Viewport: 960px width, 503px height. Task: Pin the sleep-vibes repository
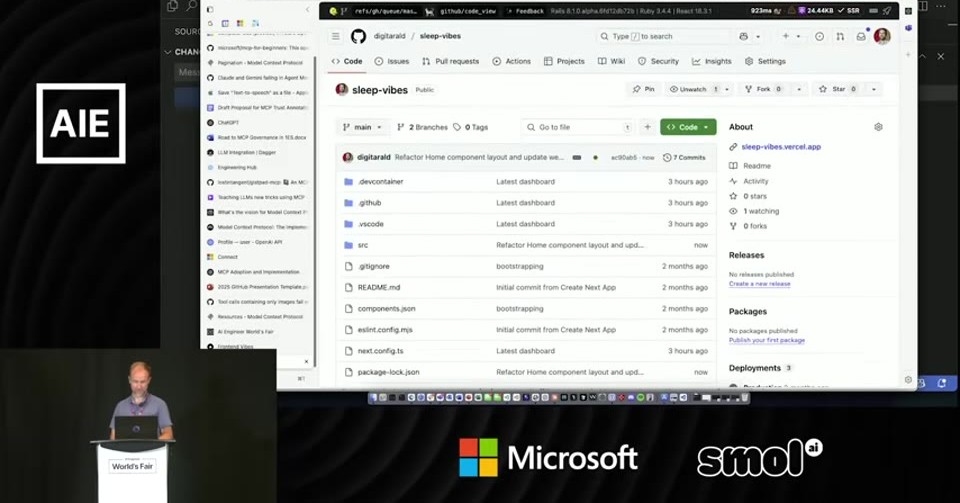(x=643, y=89)
